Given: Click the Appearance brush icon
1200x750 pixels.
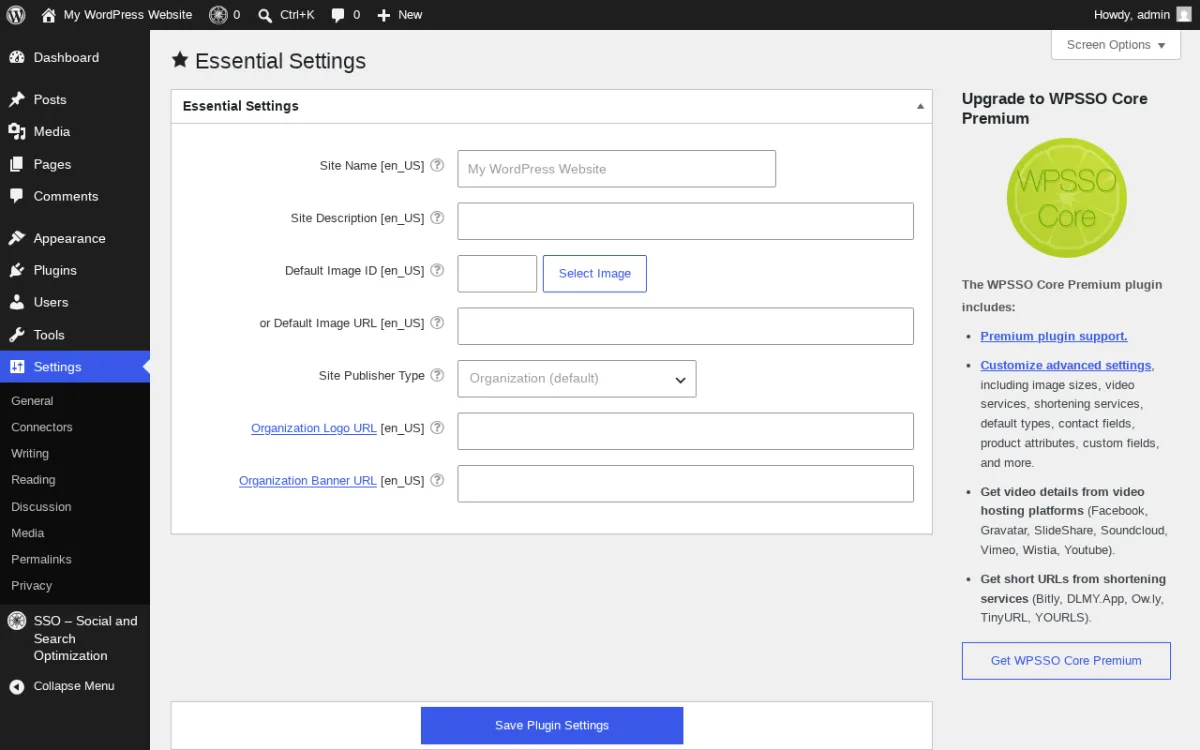Looking at the screenshot, I should [x=17, y=238].
